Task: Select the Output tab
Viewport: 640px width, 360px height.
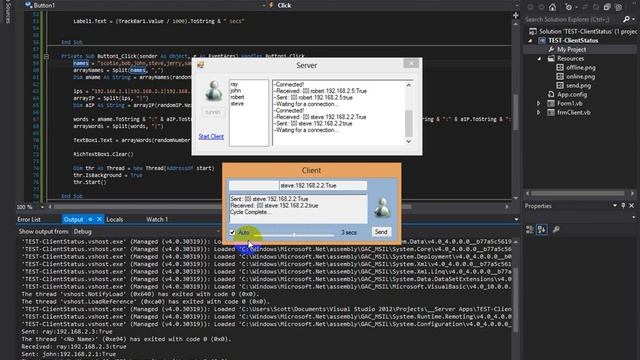Action: pyautogui.click(x=73, y=219)
